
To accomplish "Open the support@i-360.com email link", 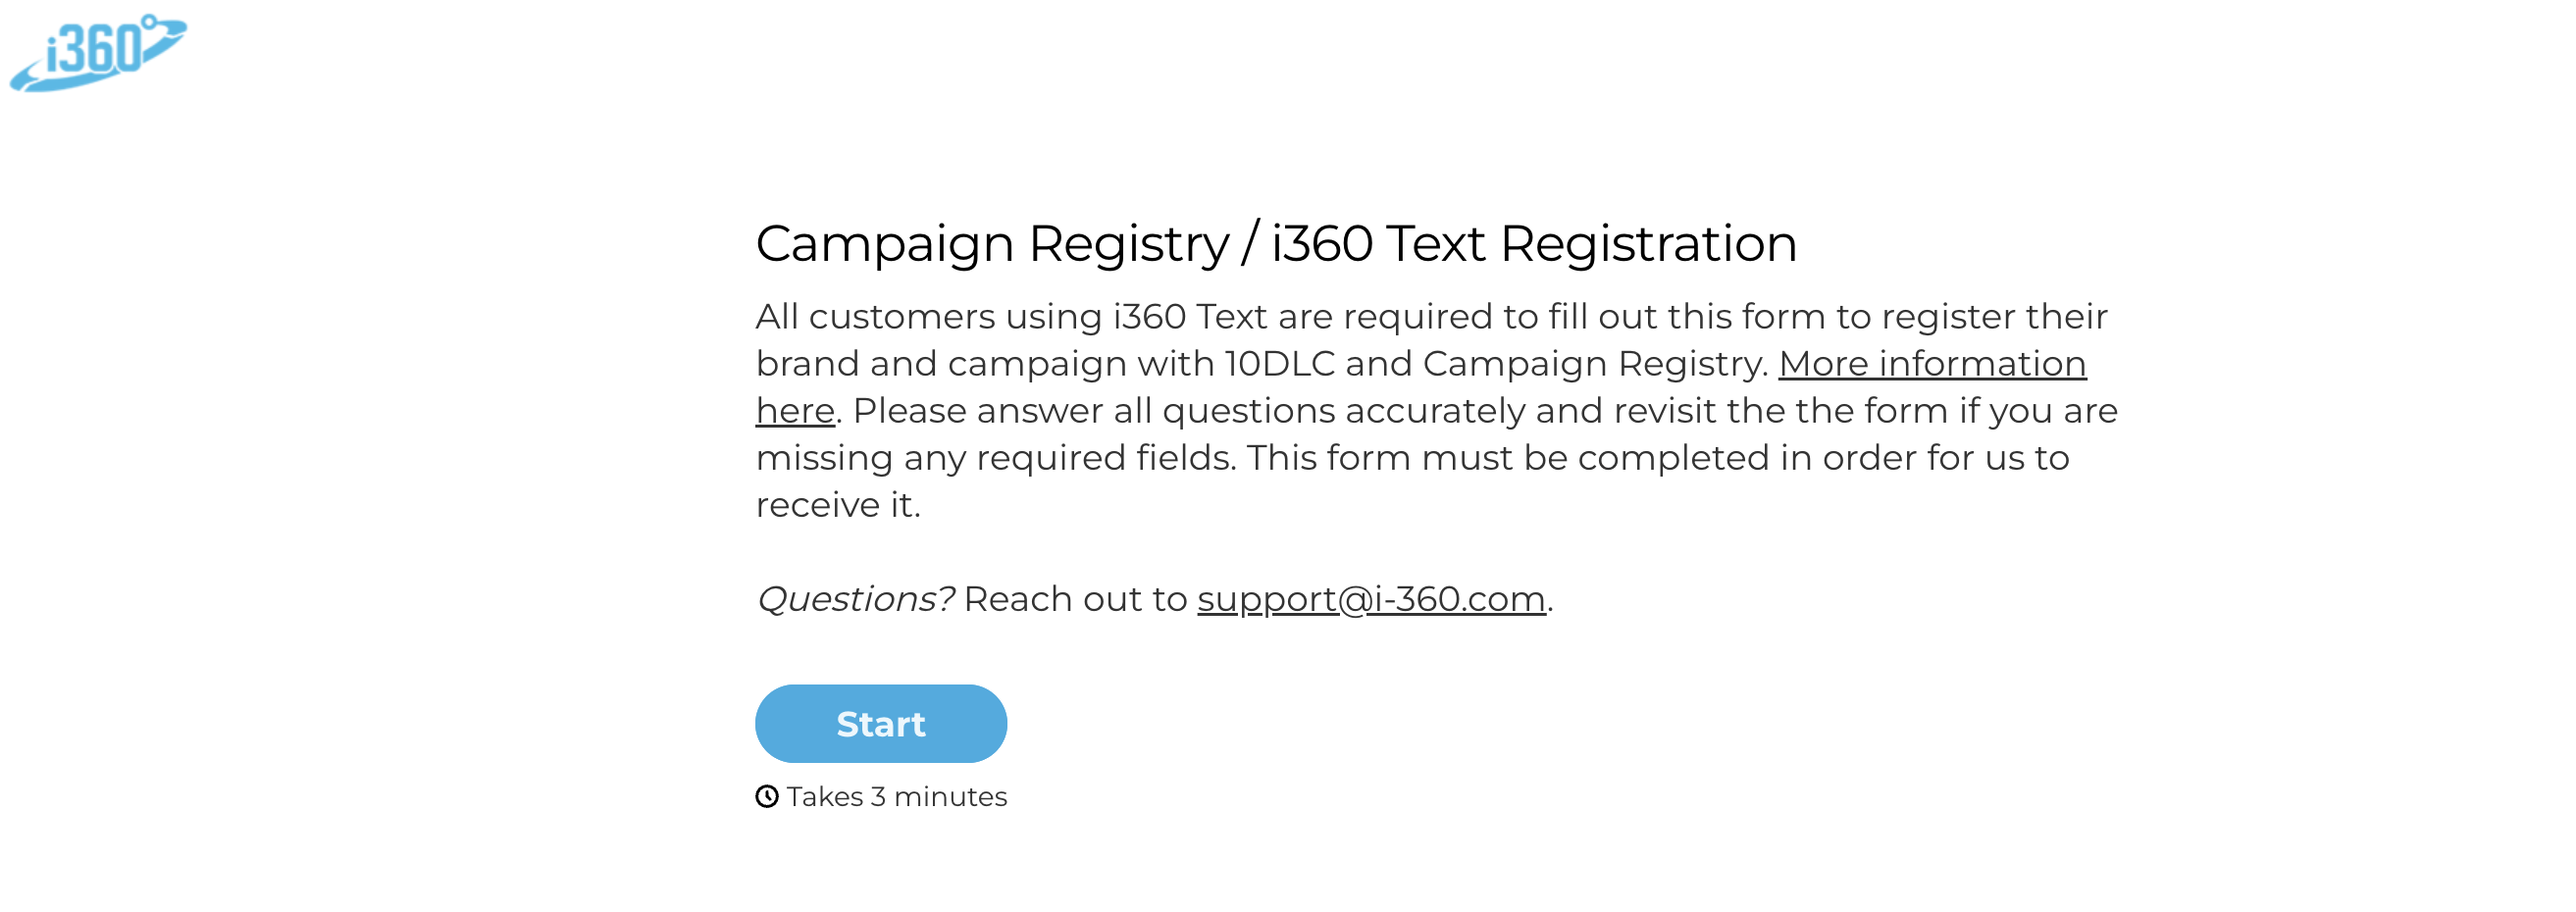I will coord(1370,599).
